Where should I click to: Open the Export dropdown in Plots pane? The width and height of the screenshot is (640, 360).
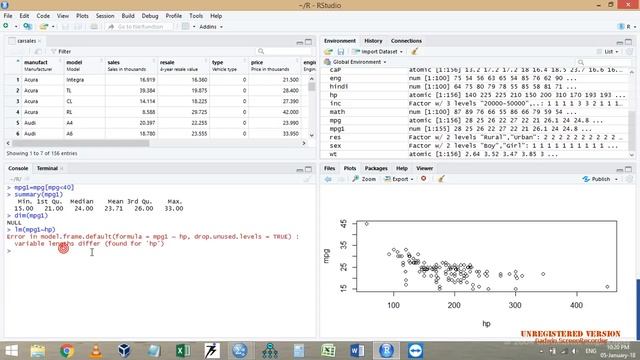tap(399, 179)
